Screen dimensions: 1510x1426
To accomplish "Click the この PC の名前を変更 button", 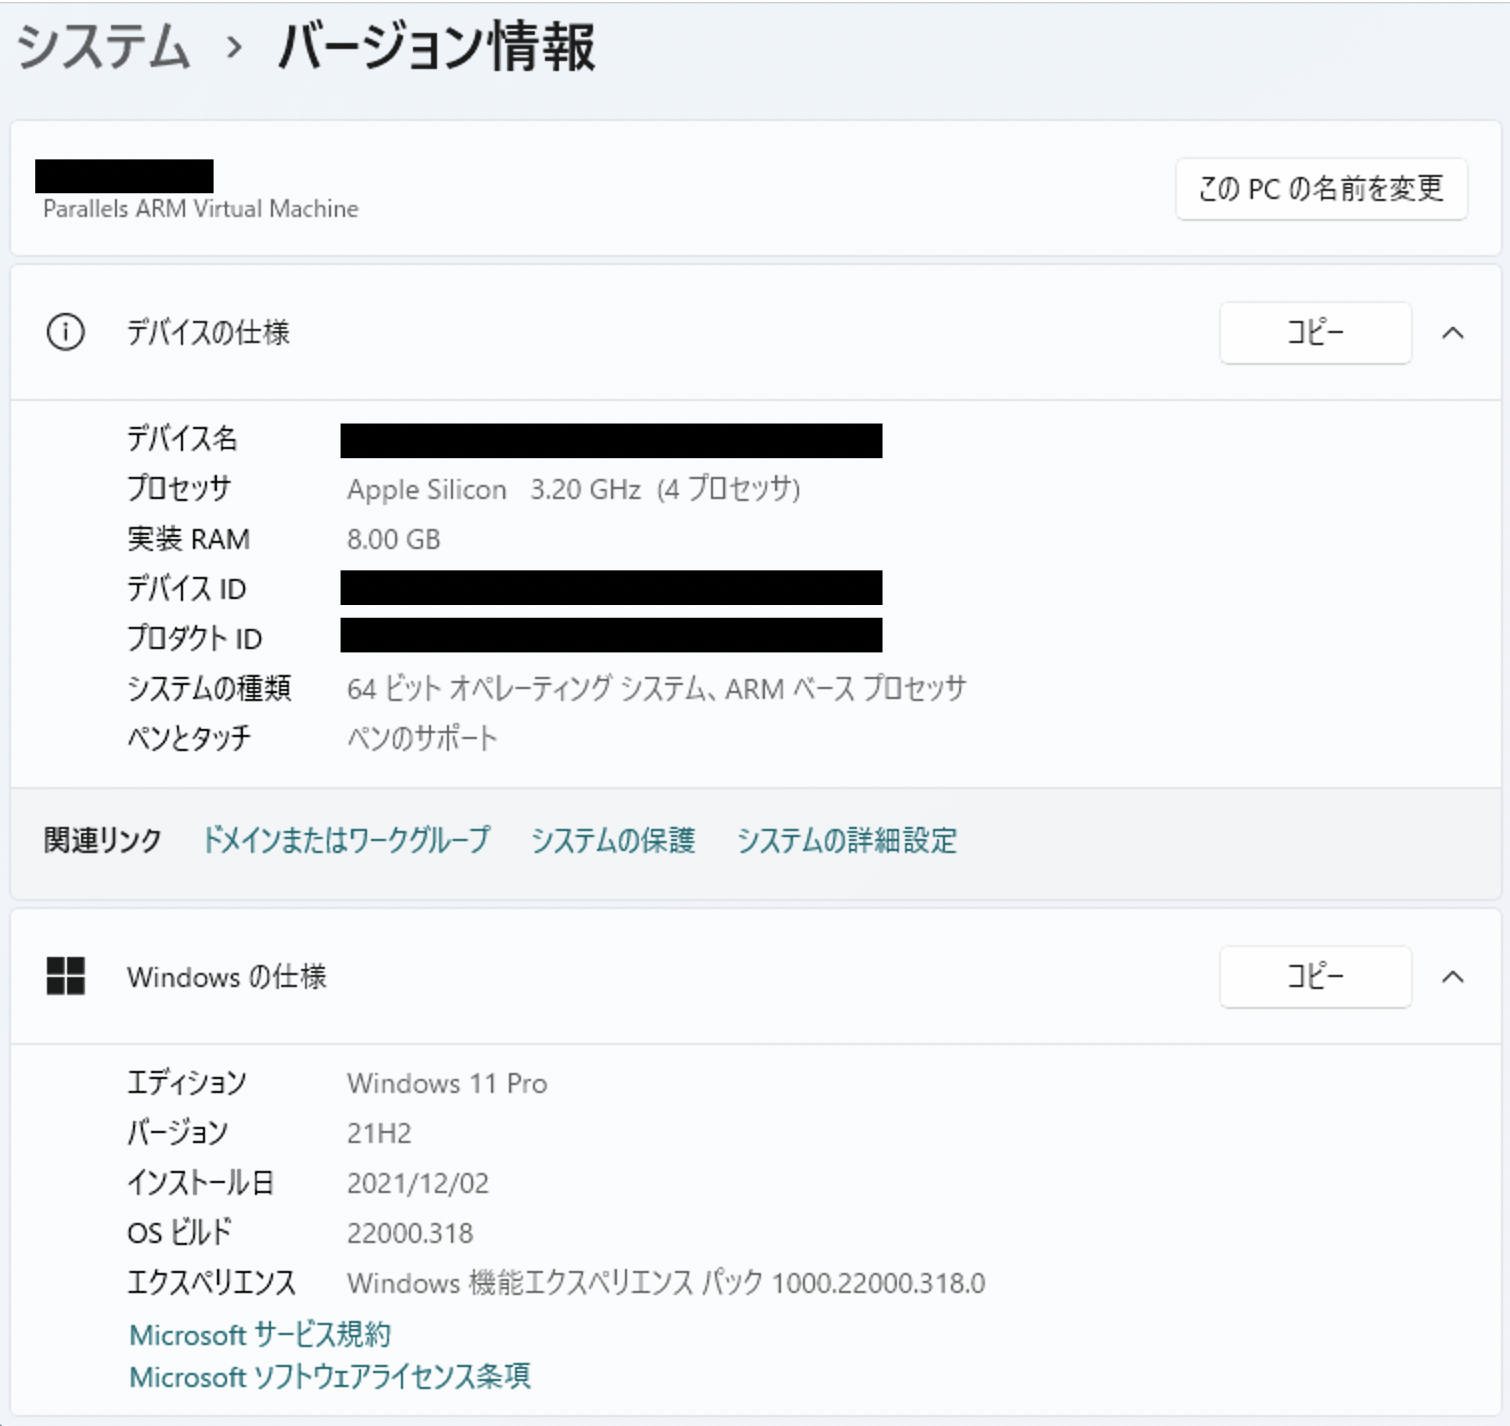I will point(1321,189).
